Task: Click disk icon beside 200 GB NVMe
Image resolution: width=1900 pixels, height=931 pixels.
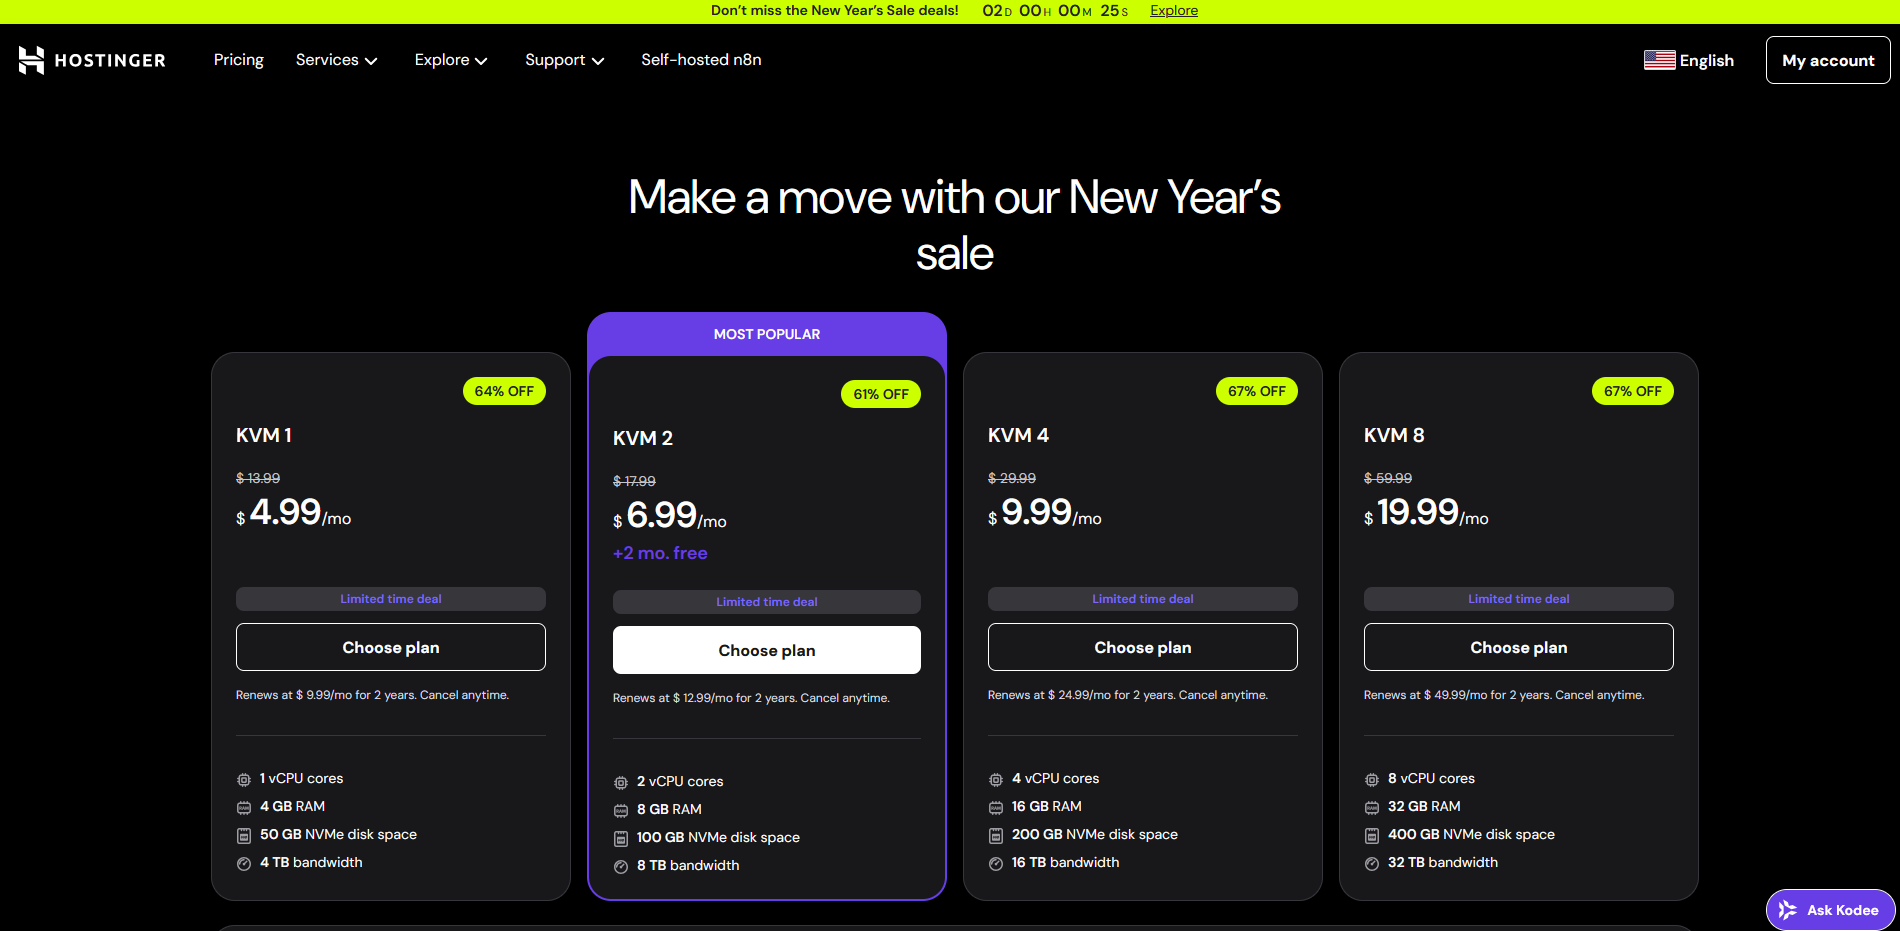Action: [996, 835]
